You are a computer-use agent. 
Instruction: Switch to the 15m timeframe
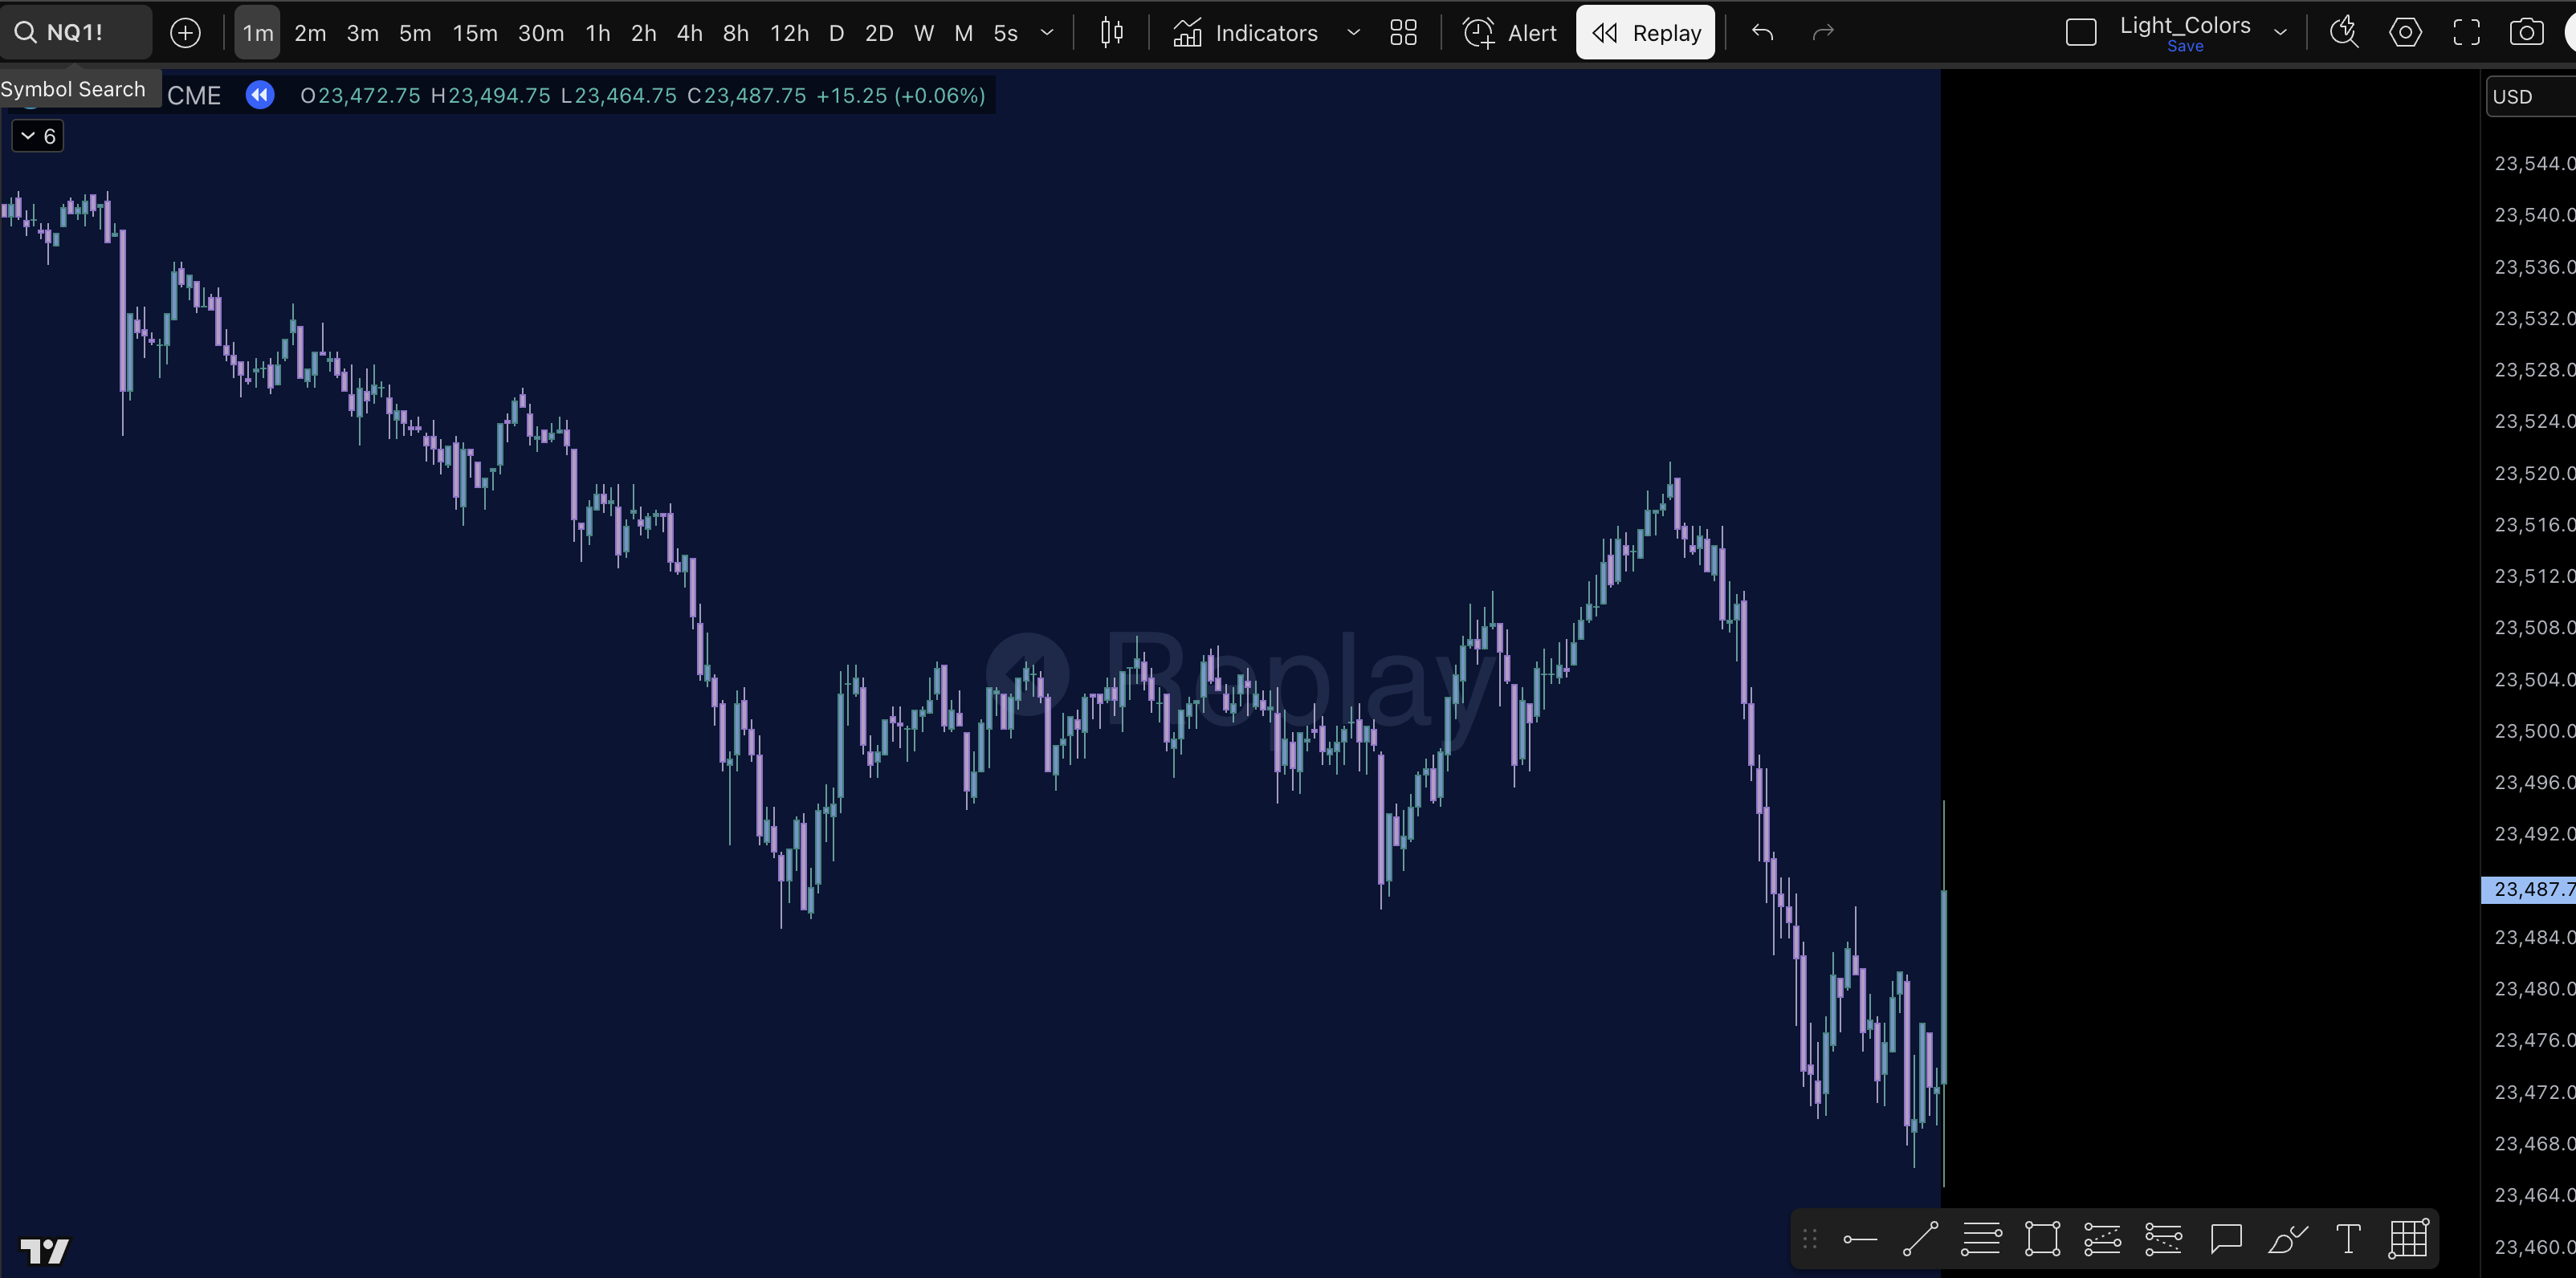point(475,33)
